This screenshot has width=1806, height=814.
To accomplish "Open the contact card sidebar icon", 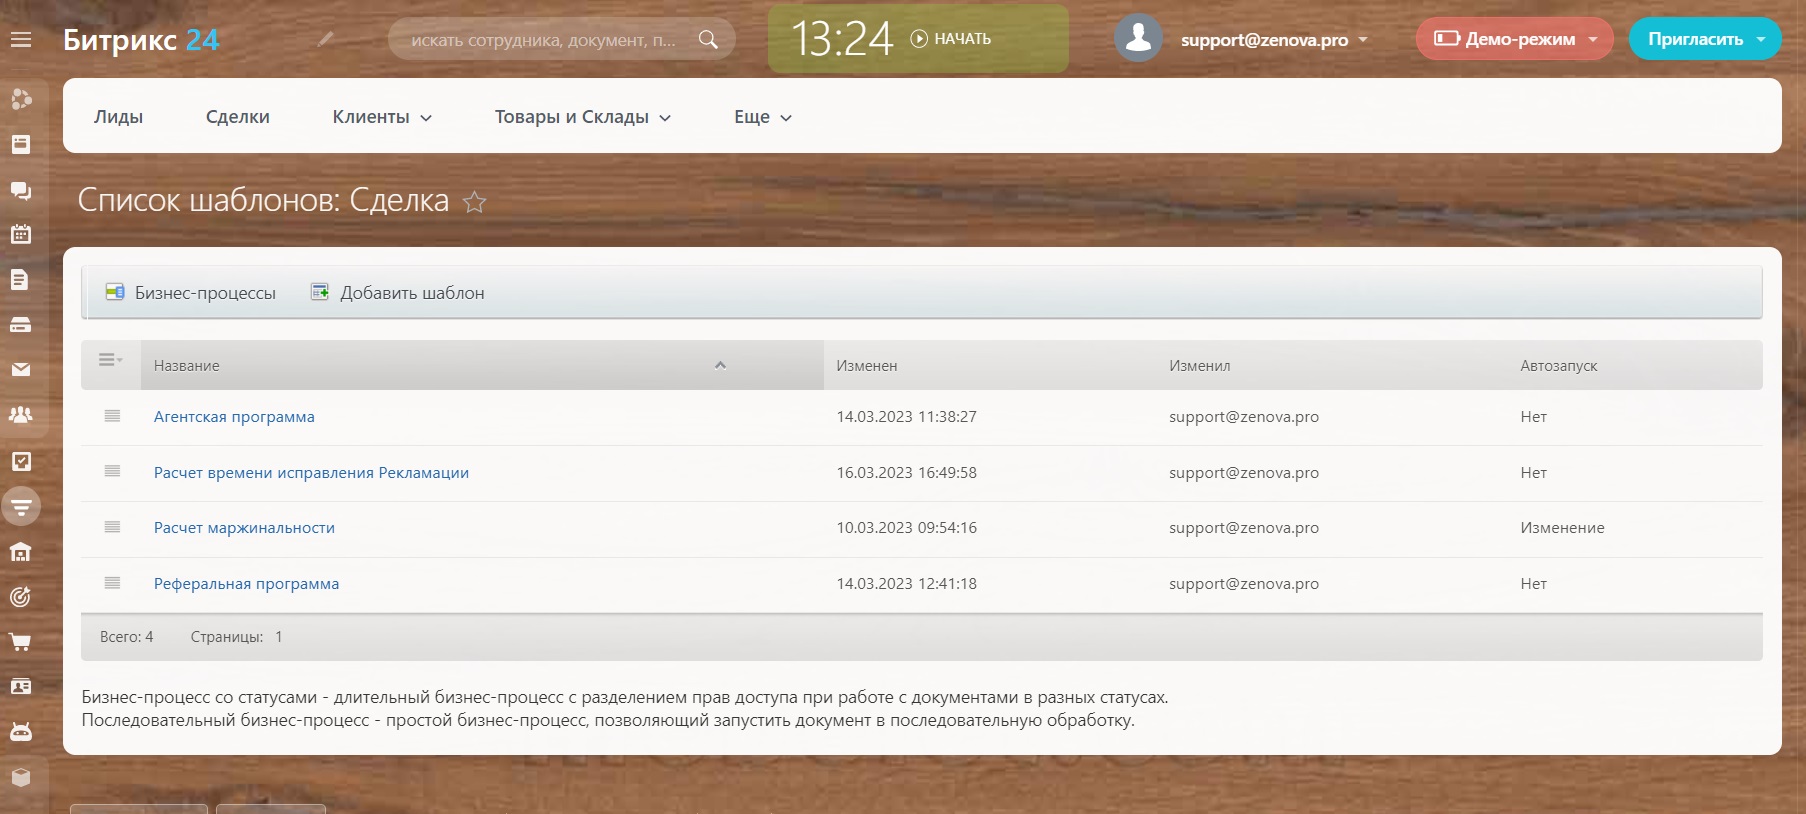I will (21, 687).
